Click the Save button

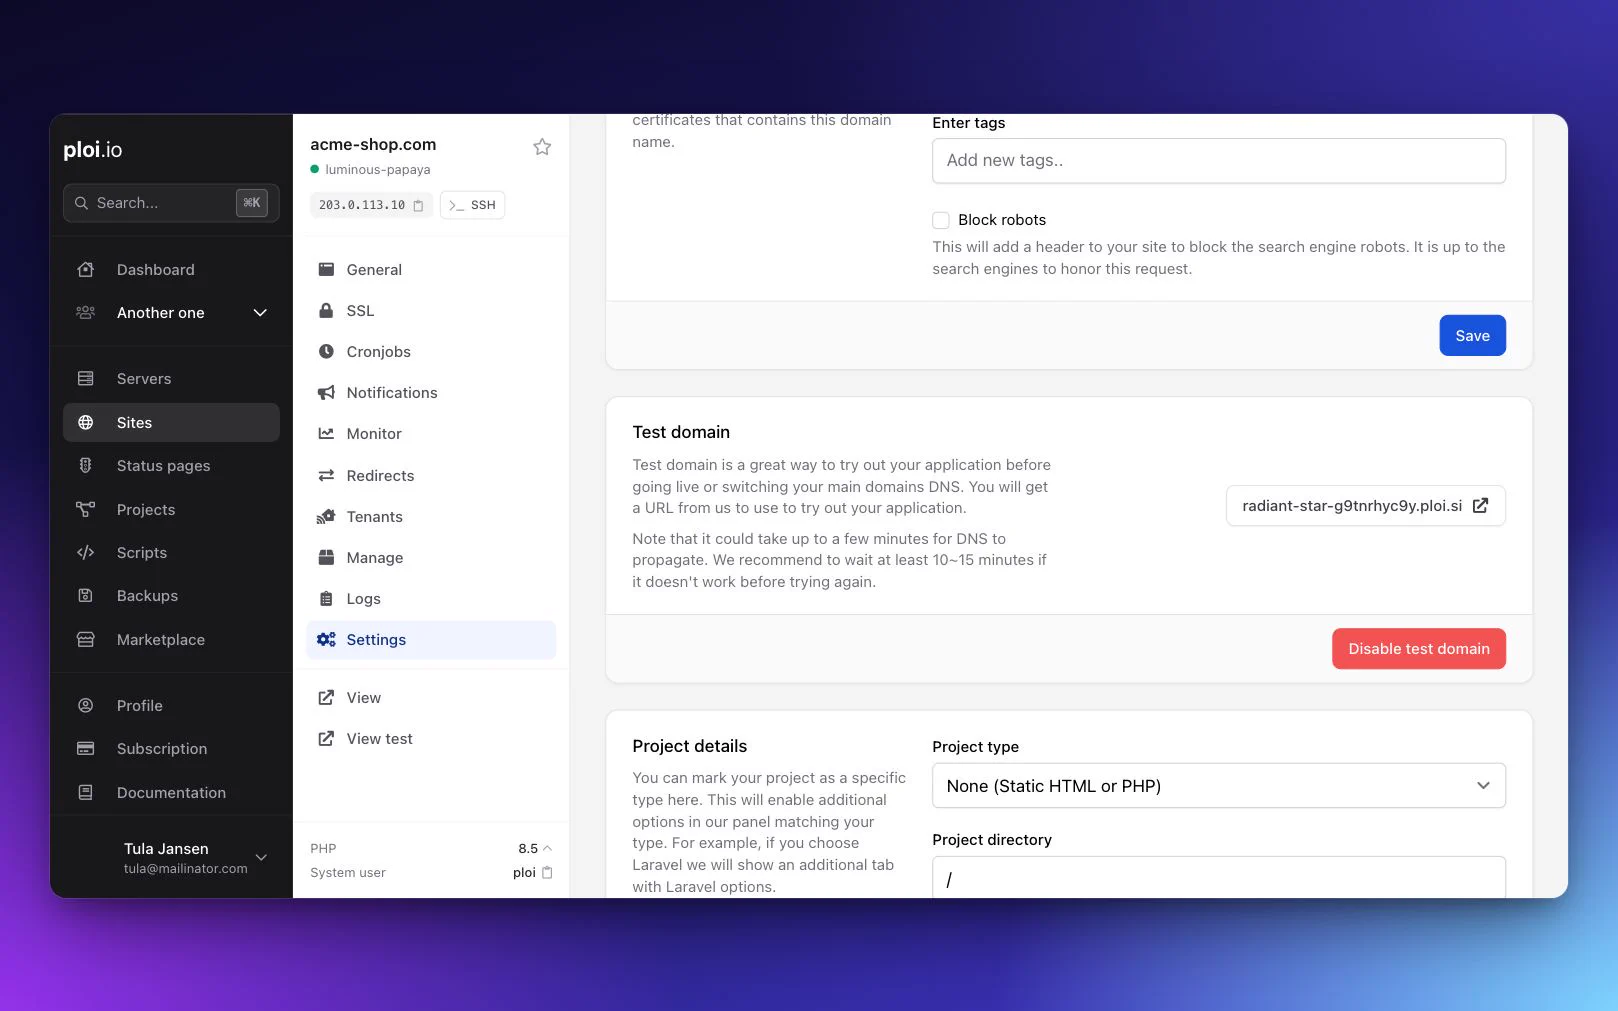(1472, 336)
